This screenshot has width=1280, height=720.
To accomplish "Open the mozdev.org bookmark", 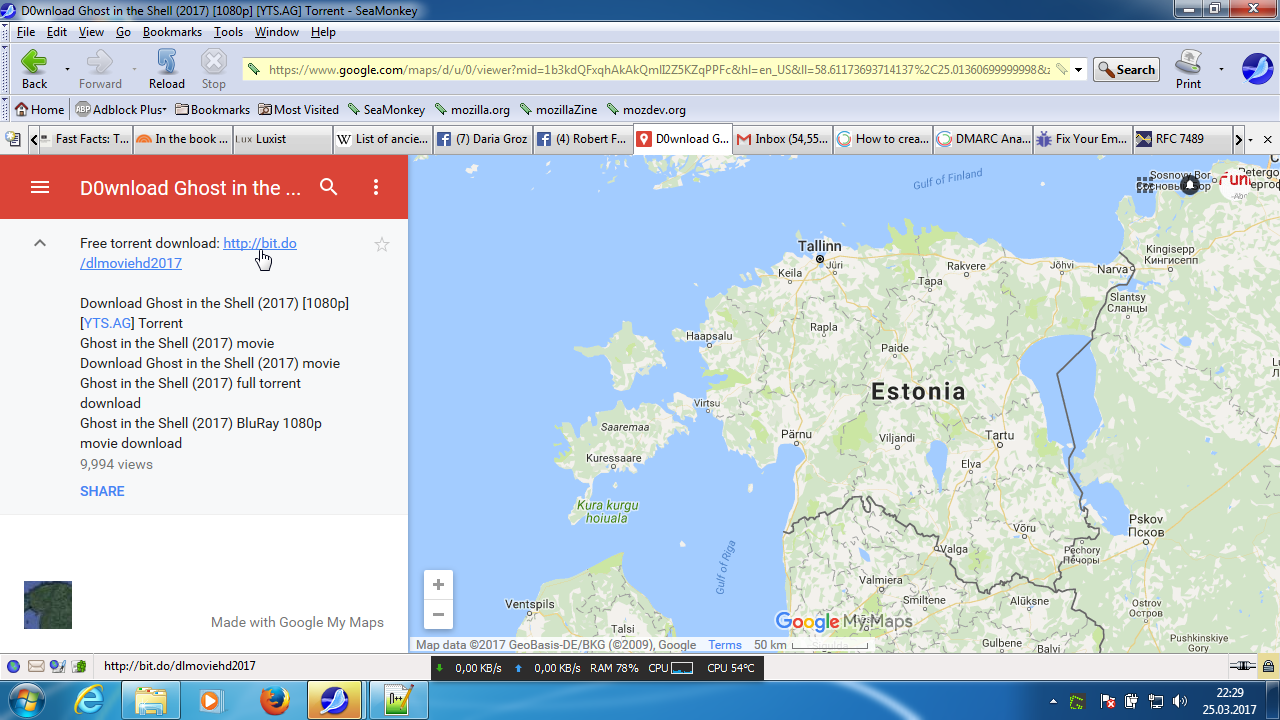I will coord(645,110).
